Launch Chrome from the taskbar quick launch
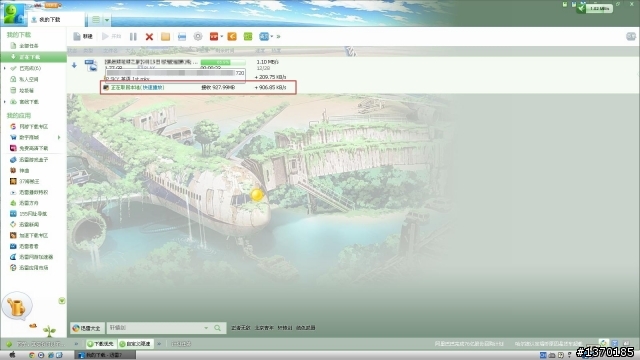This screenshot has height=360, width=640. coord(32,355)
